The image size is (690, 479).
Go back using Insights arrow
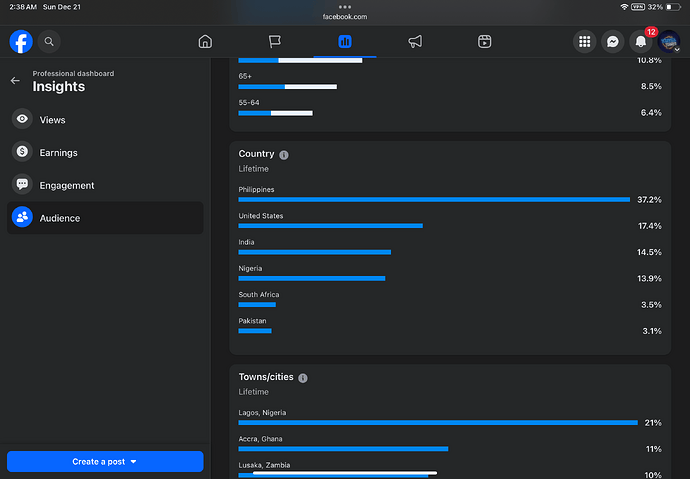click(15, 81)
